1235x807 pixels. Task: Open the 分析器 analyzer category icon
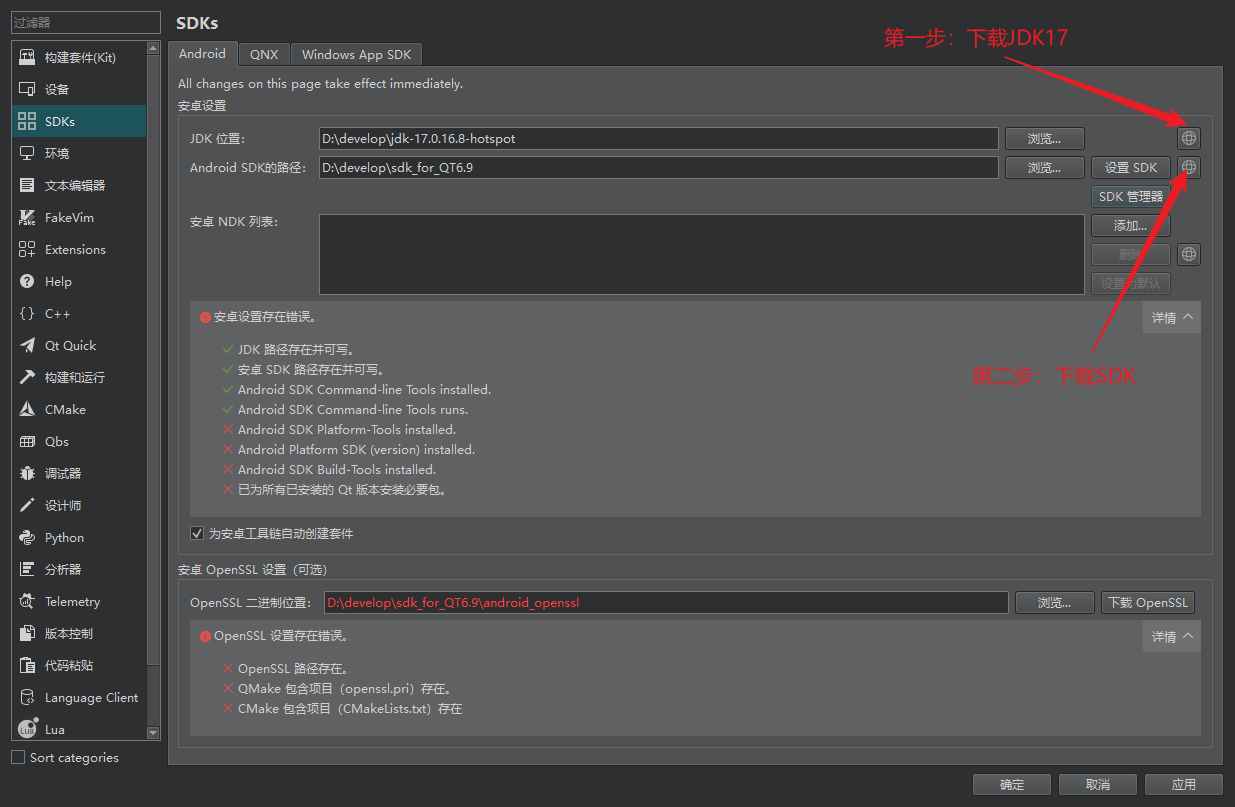pos(27,569)
